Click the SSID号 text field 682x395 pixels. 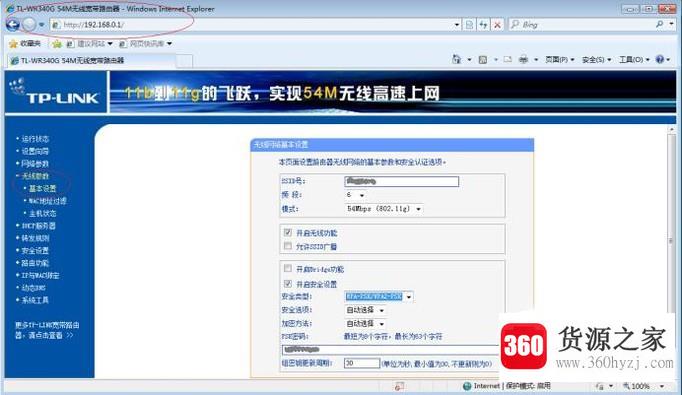[401, 181]
